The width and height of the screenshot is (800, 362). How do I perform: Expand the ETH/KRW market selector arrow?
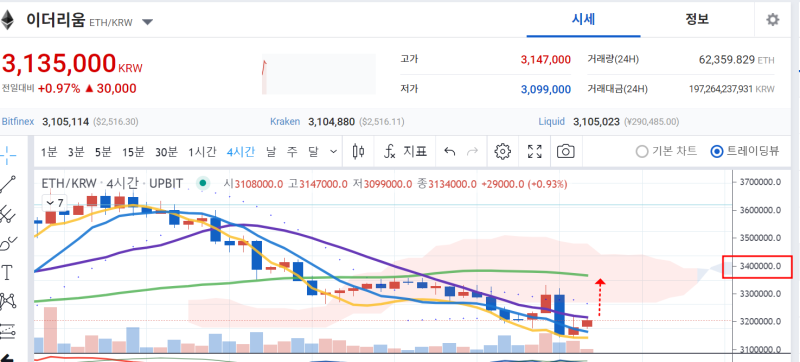(x=147, y=22)
